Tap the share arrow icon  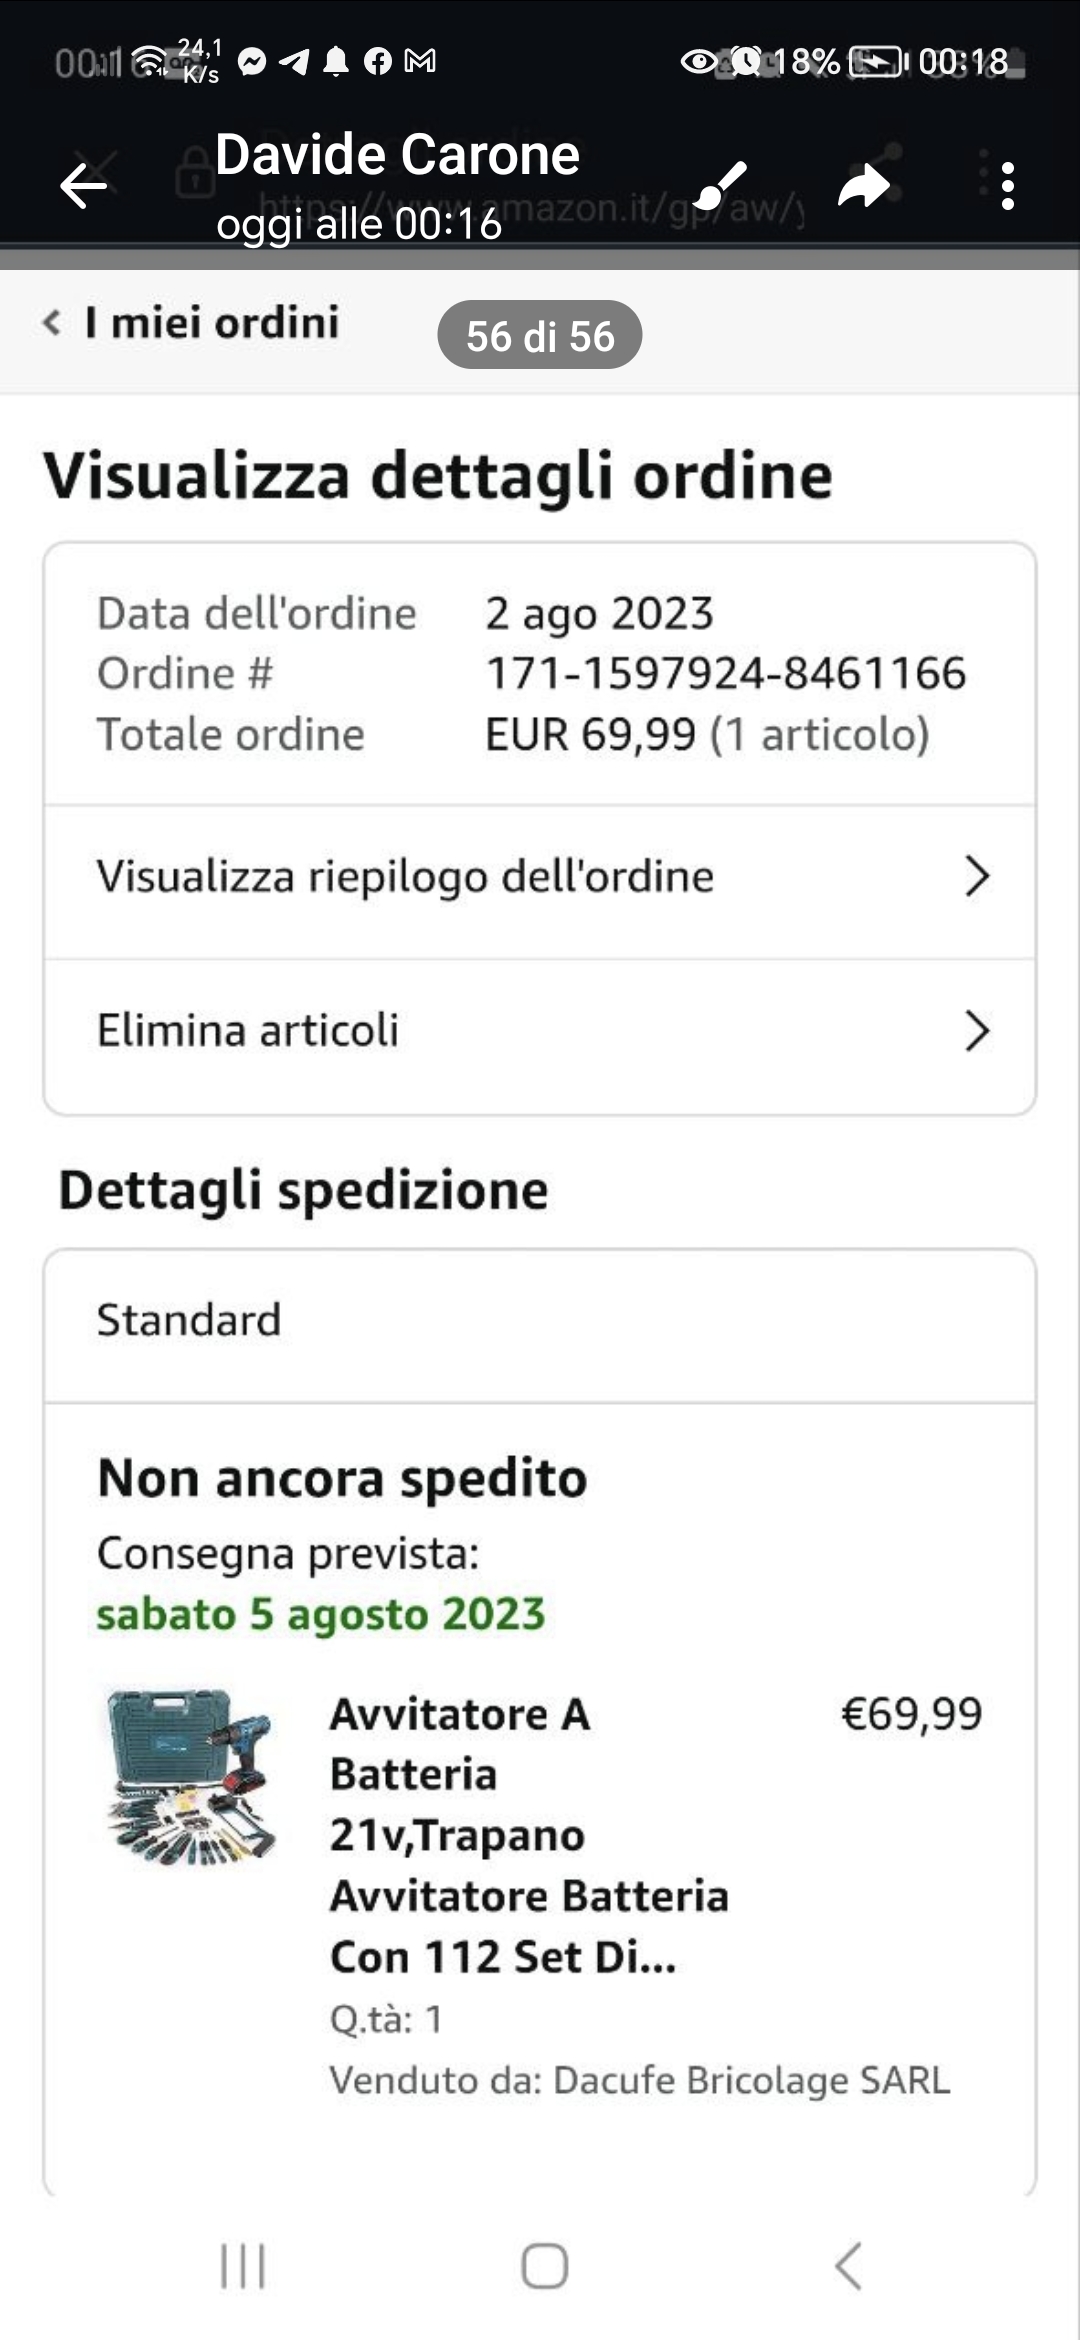coord(863,186)
